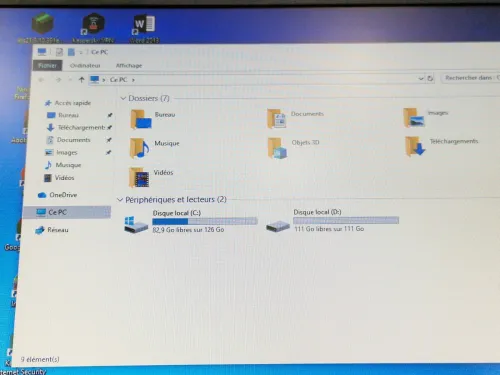This screenshot has width=500, height=375.
Task: Select Vidéos in the navigation pane
Action: [x=59, y=178]
